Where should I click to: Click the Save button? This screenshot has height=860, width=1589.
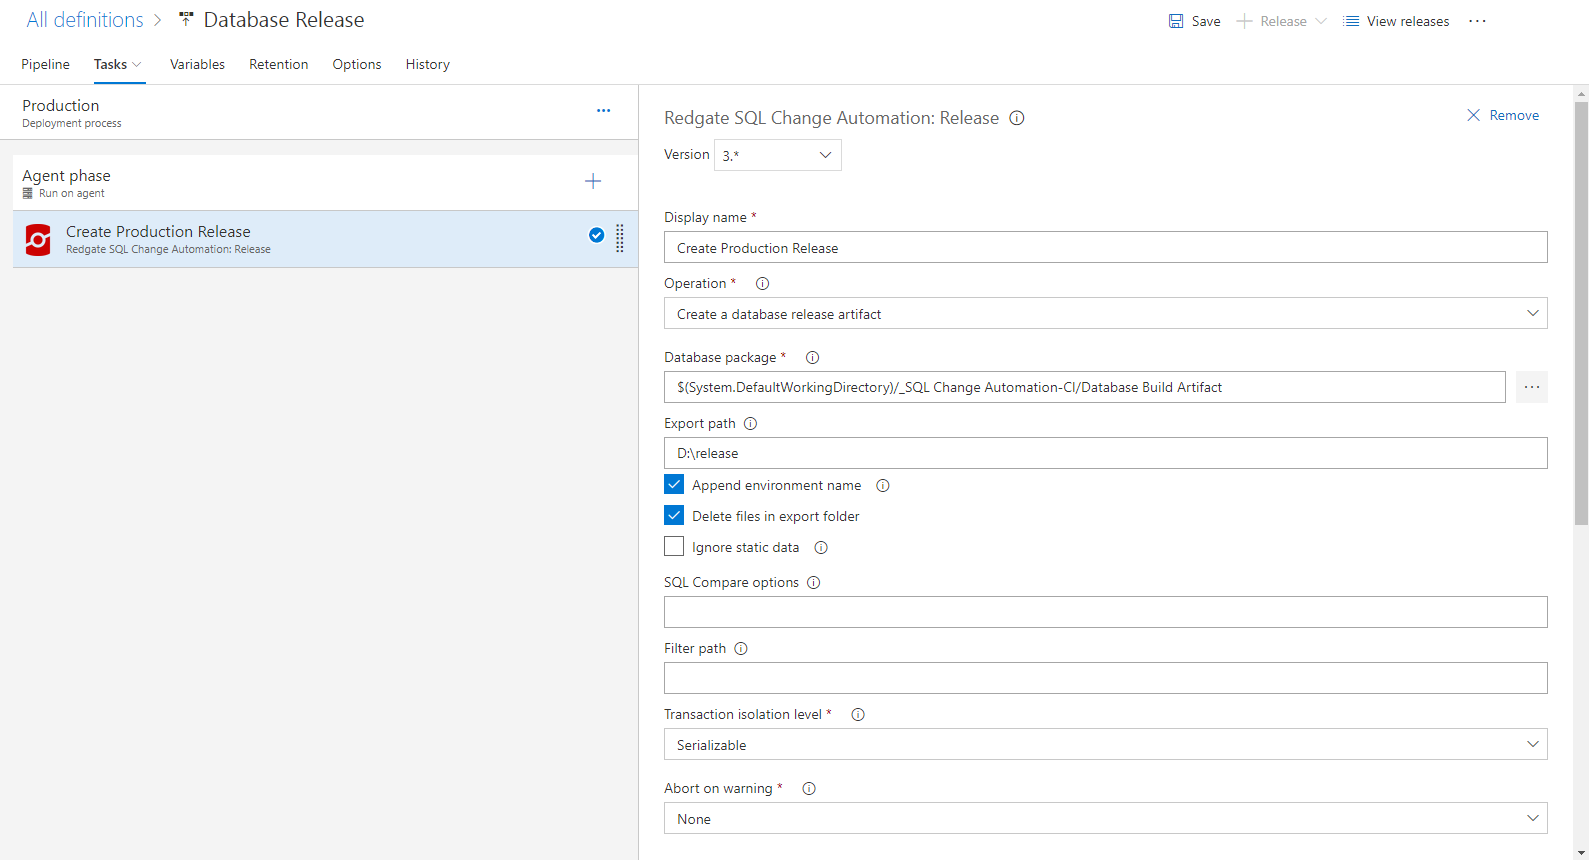point(1195,21)
